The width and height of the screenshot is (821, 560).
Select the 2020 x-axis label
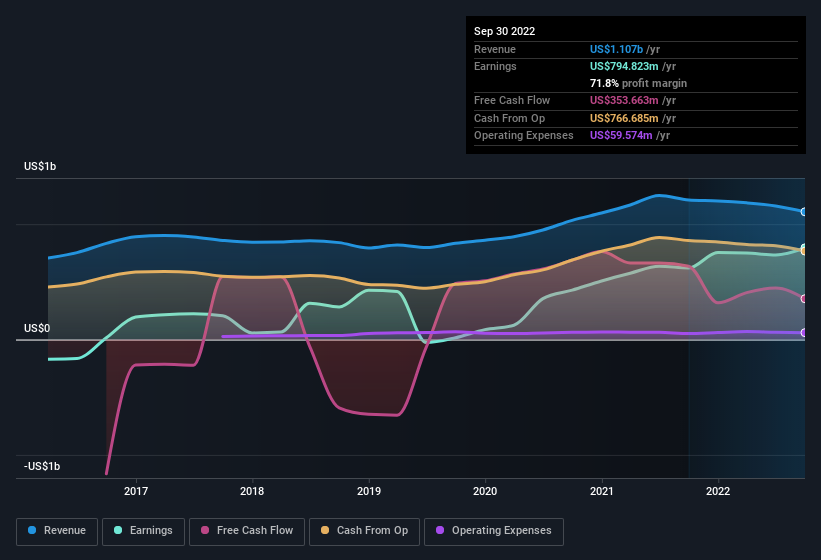coord(485,491)
